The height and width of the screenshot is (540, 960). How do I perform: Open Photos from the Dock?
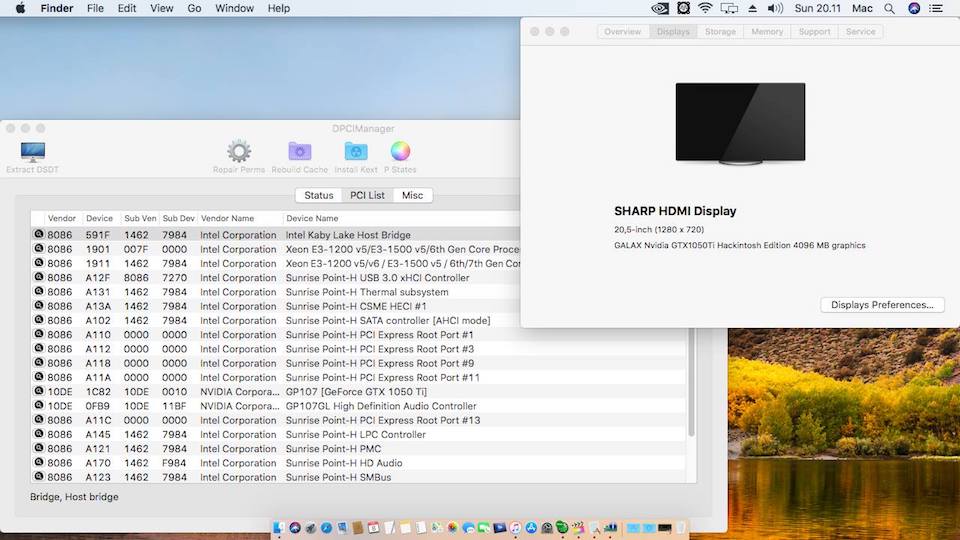(452, 527)
